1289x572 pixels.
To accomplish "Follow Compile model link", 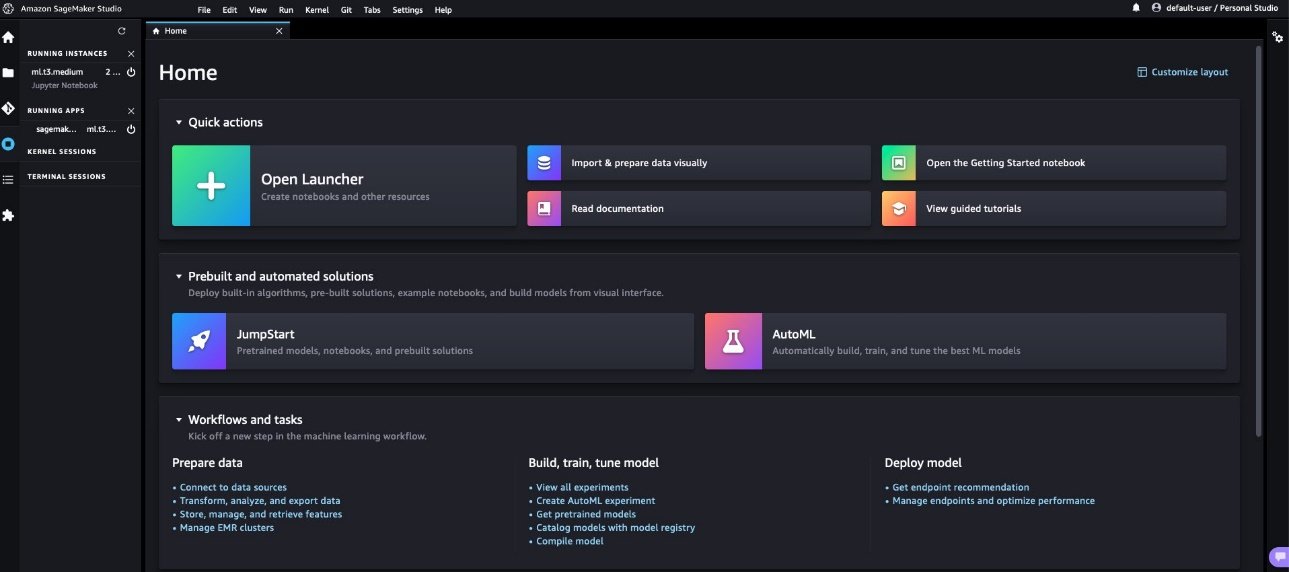I will [x=570, y=541].
